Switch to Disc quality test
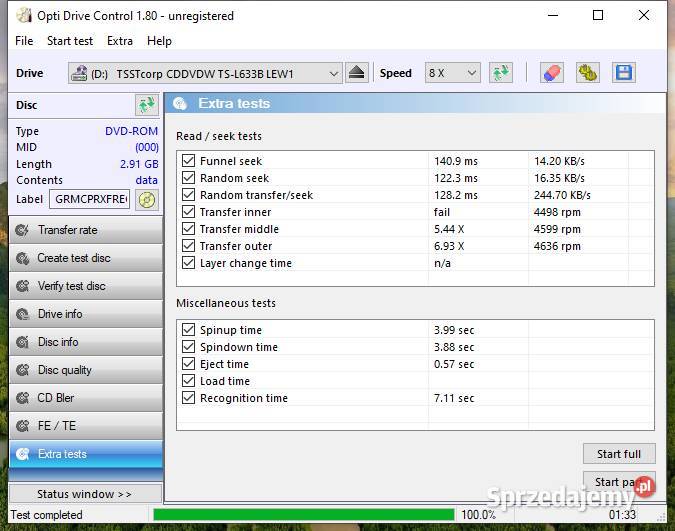The width and height of the screenshot is (675, 531). coord(86,370)
